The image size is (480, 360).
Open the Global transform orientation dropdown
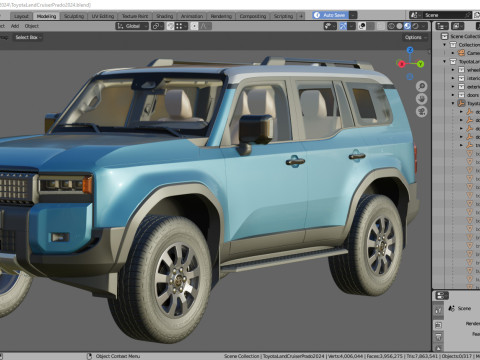point(132,26)
